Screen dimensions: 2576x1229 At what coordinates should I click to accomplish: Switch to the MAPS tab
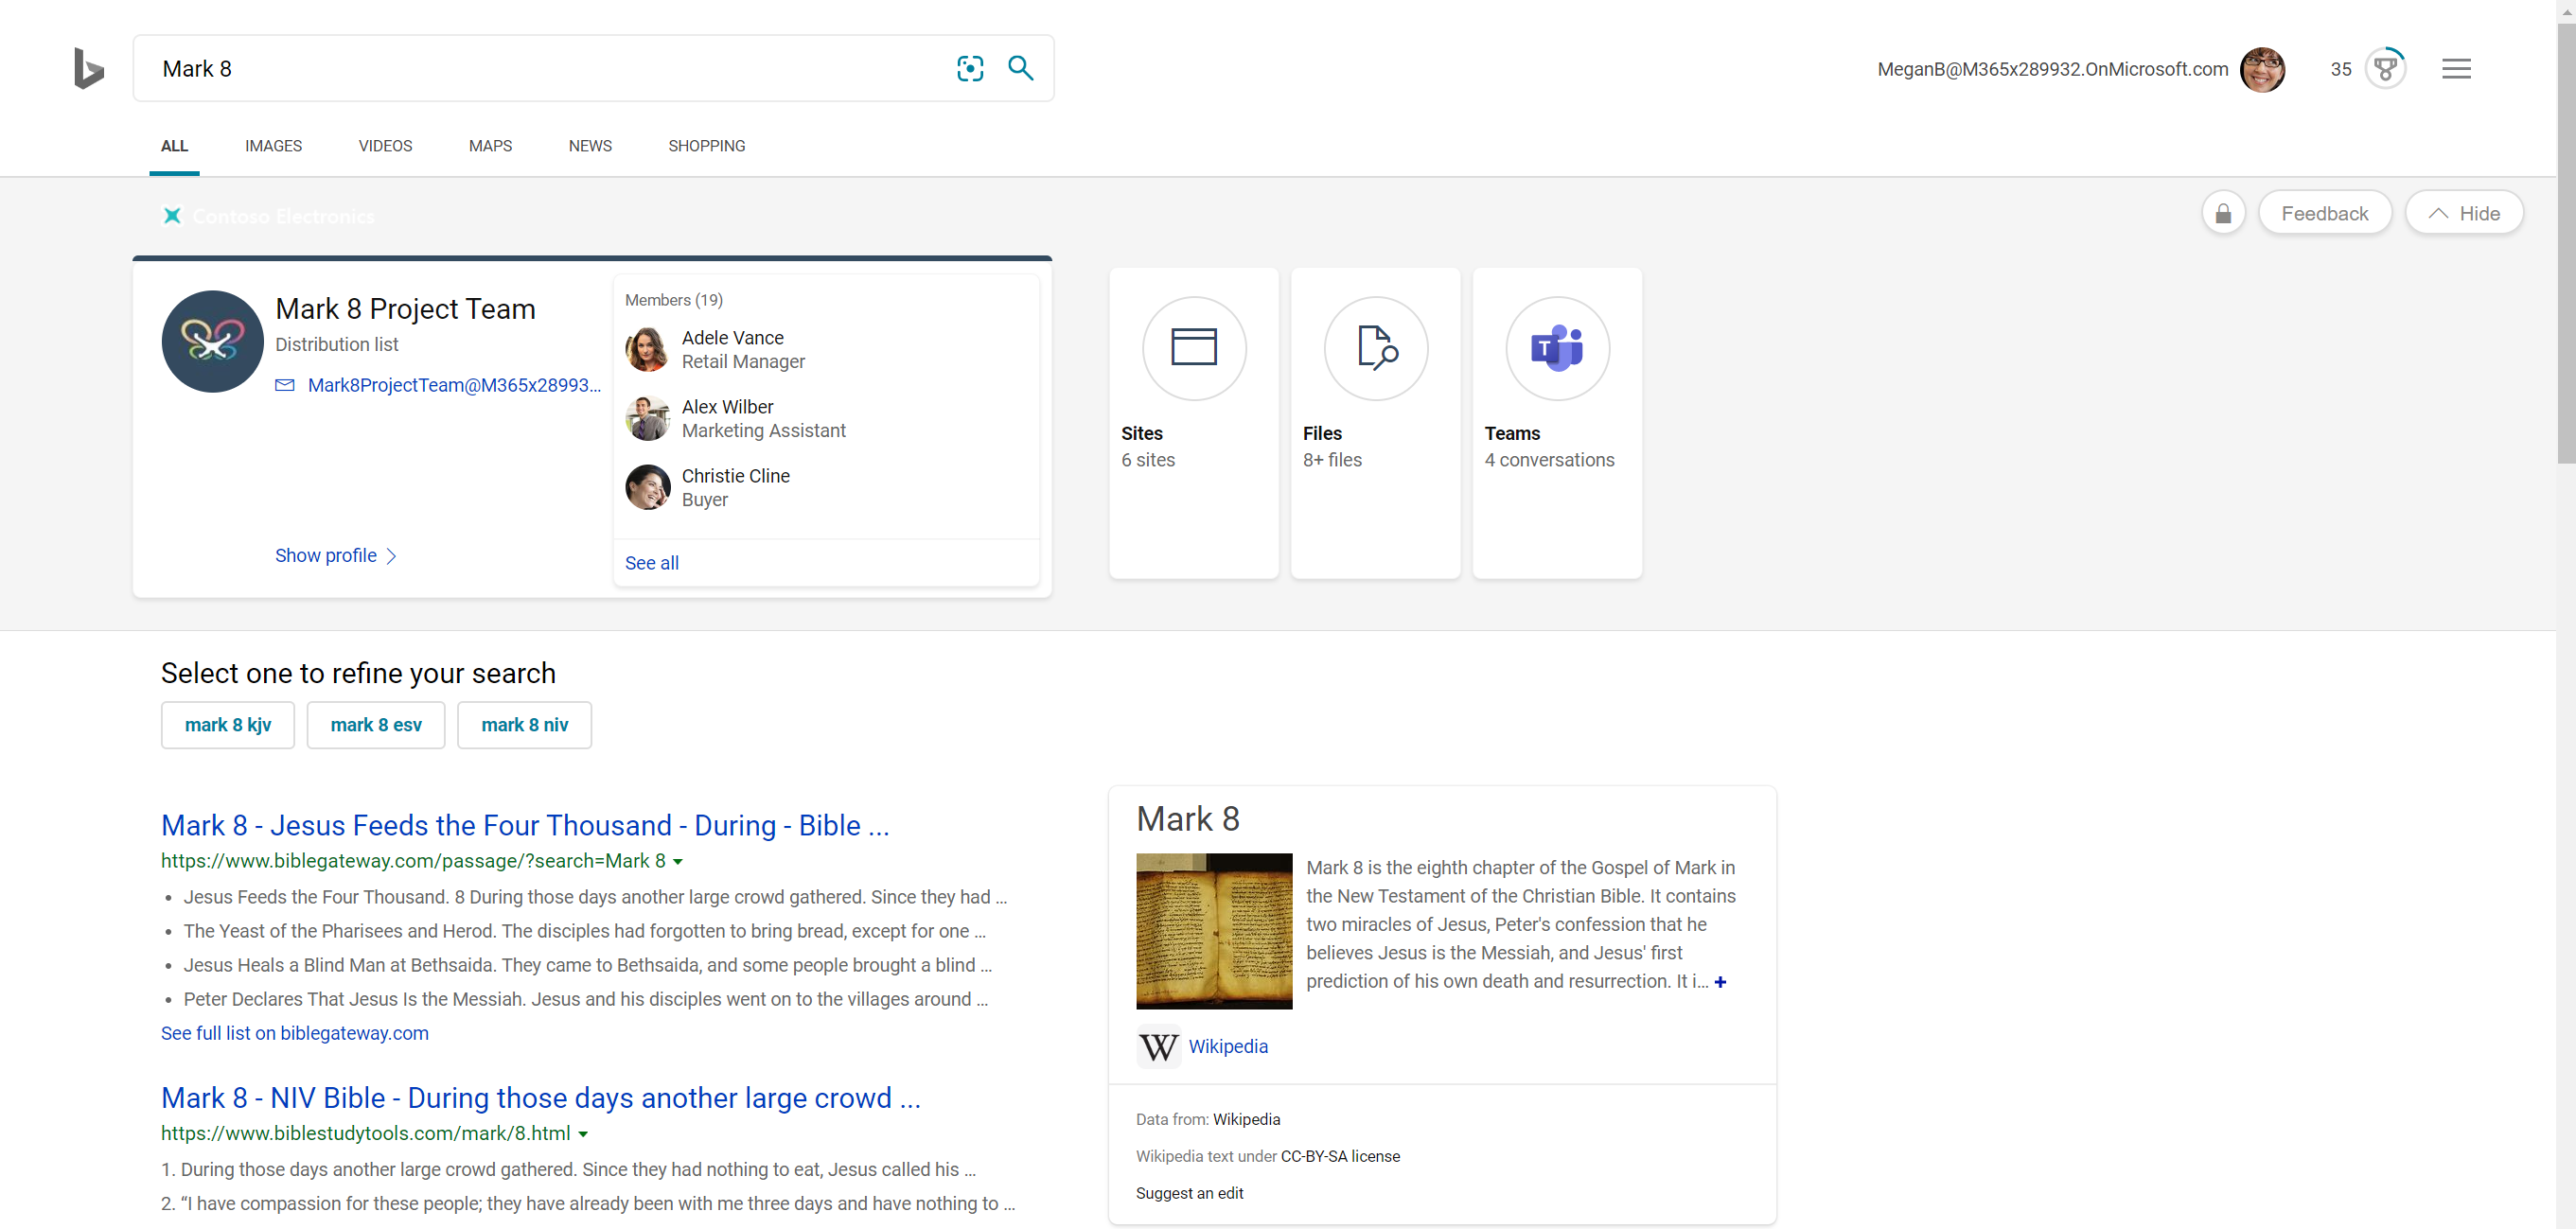coord(490,146)
